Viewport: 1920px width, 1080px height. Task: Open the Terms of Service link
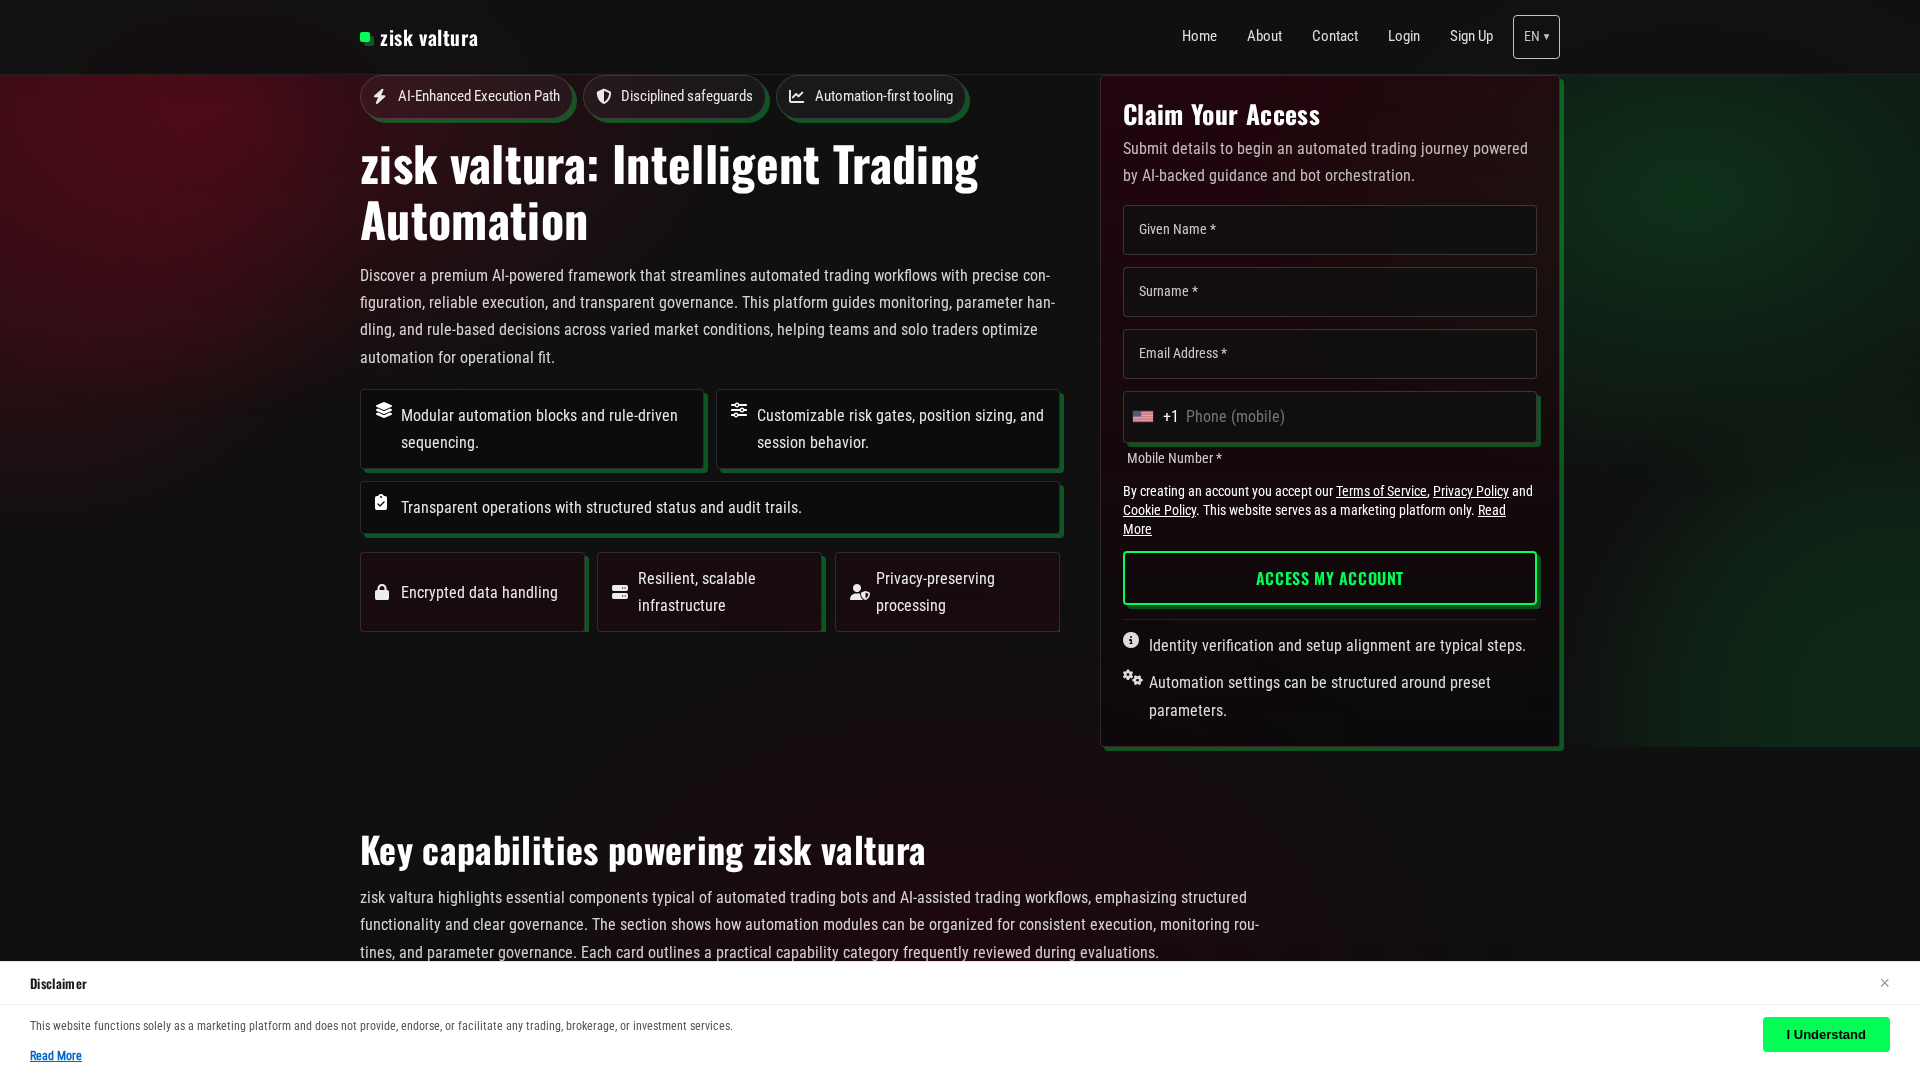click(x=1381, y=491)
